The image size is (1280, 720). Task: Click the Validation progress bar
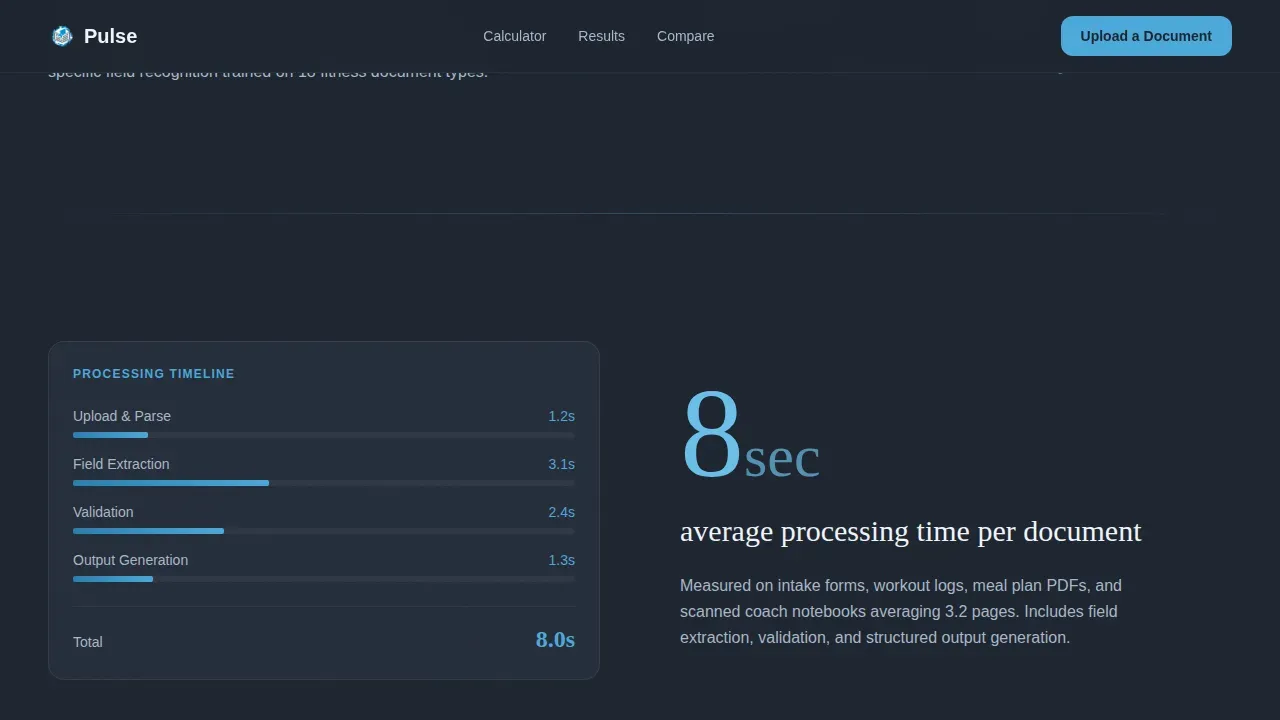pos(324,531)
